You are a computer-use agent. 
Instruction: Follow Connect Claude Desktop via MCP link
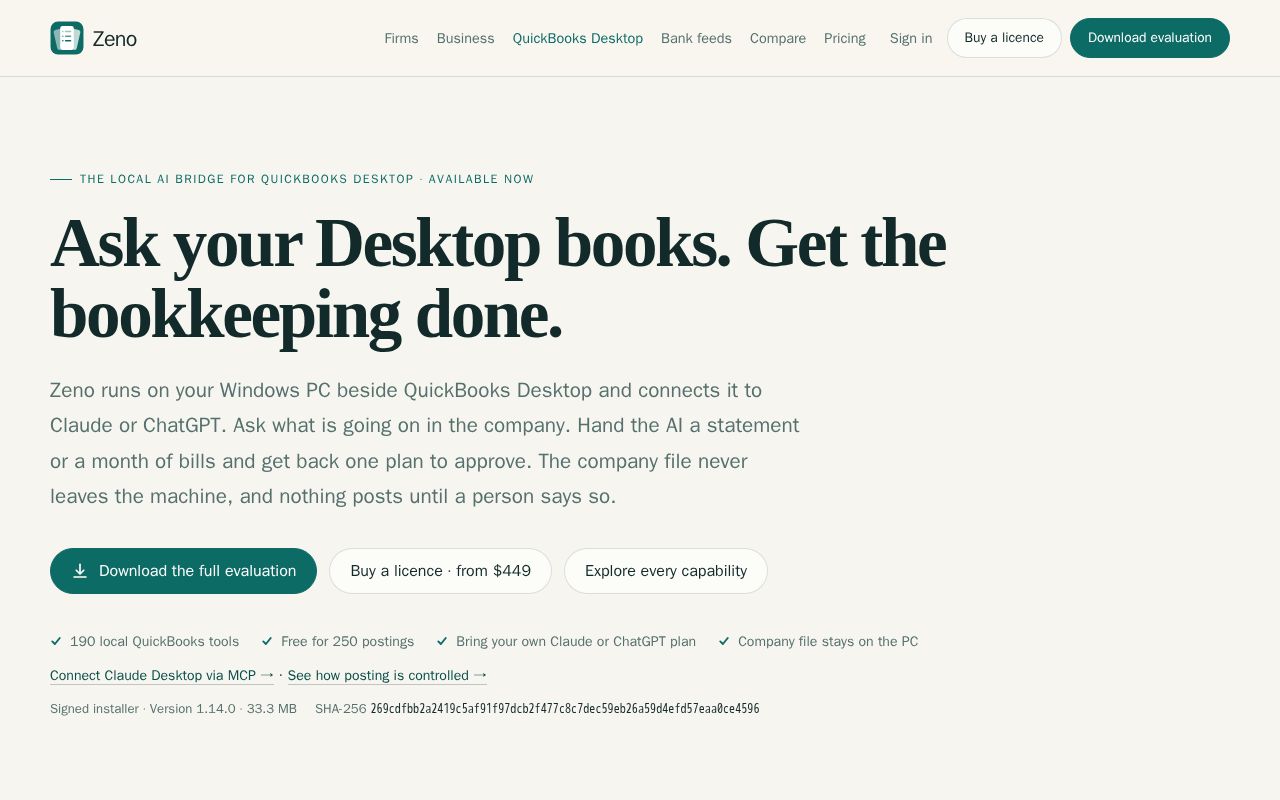point(162,676)
